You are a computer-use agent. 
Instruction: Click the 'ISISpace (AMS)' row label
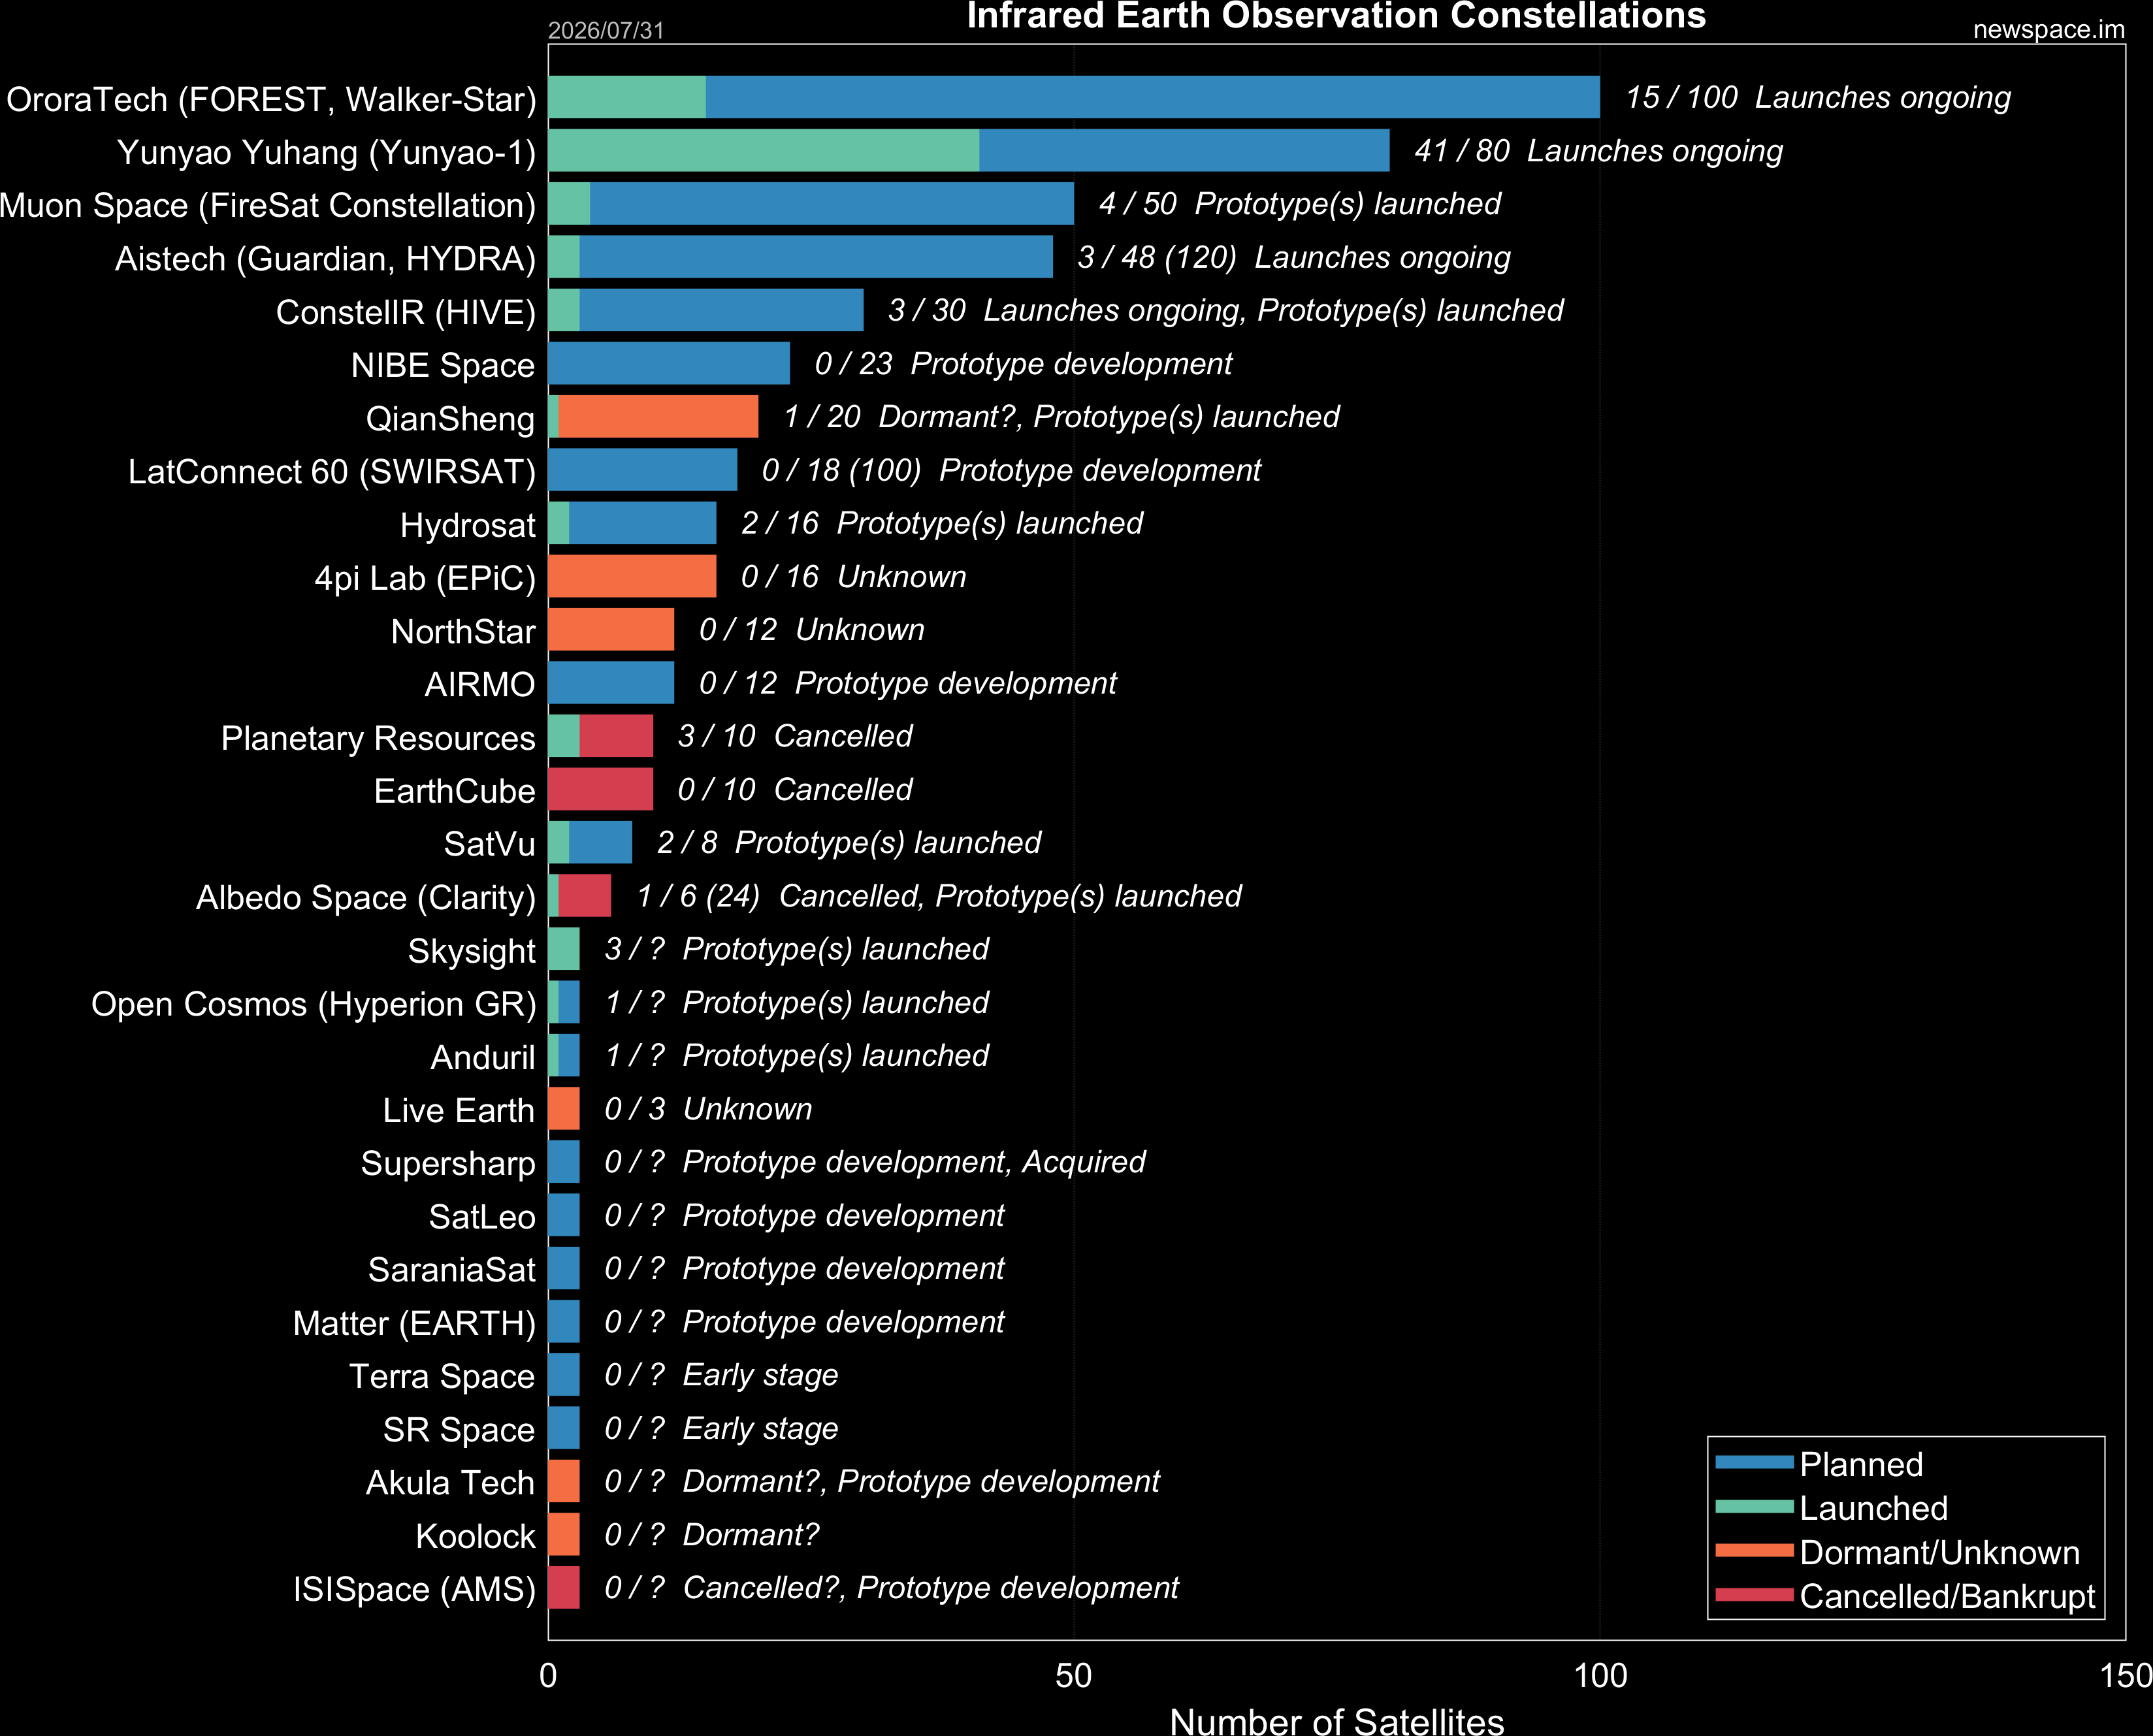[415, 1589]
